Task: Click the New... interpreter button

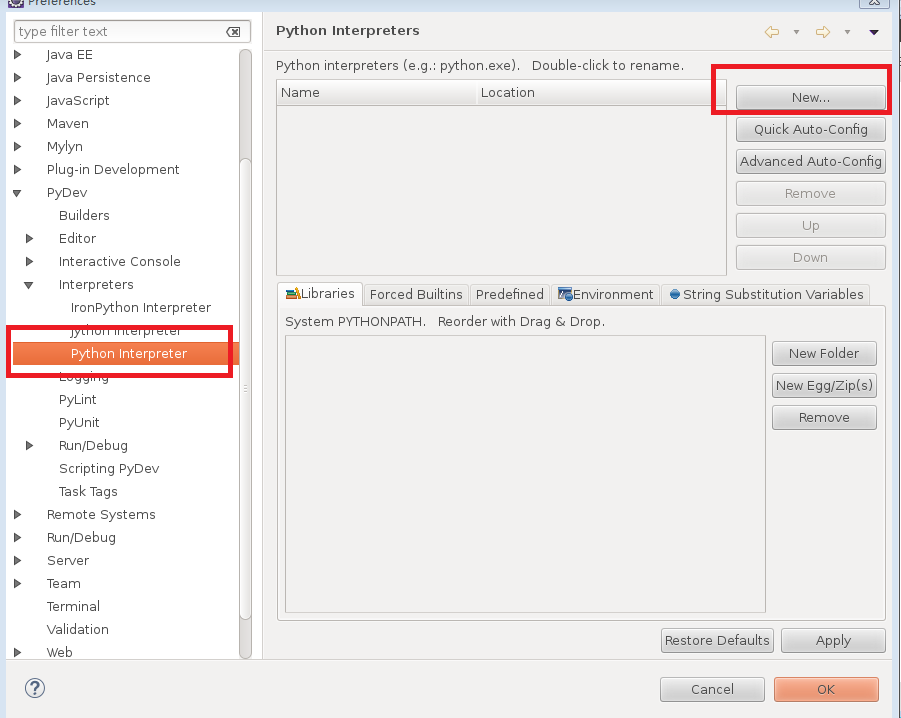Action: (810, 98)
